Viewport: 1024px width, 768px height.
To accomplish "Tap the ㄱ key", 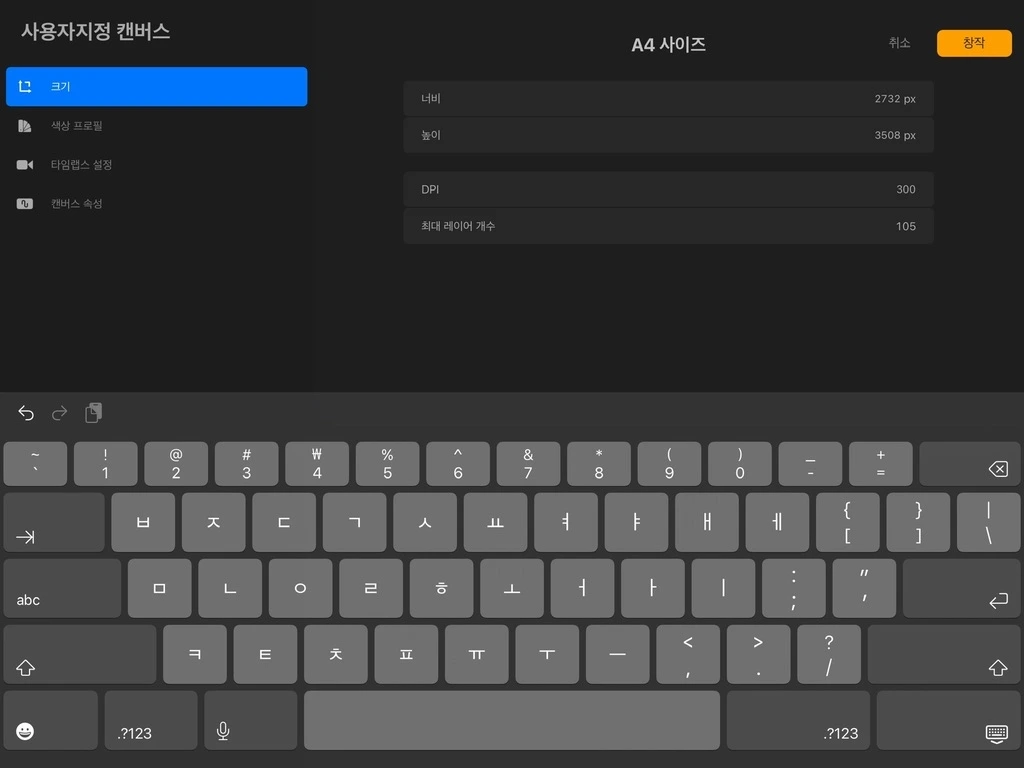I will (355, 522).
